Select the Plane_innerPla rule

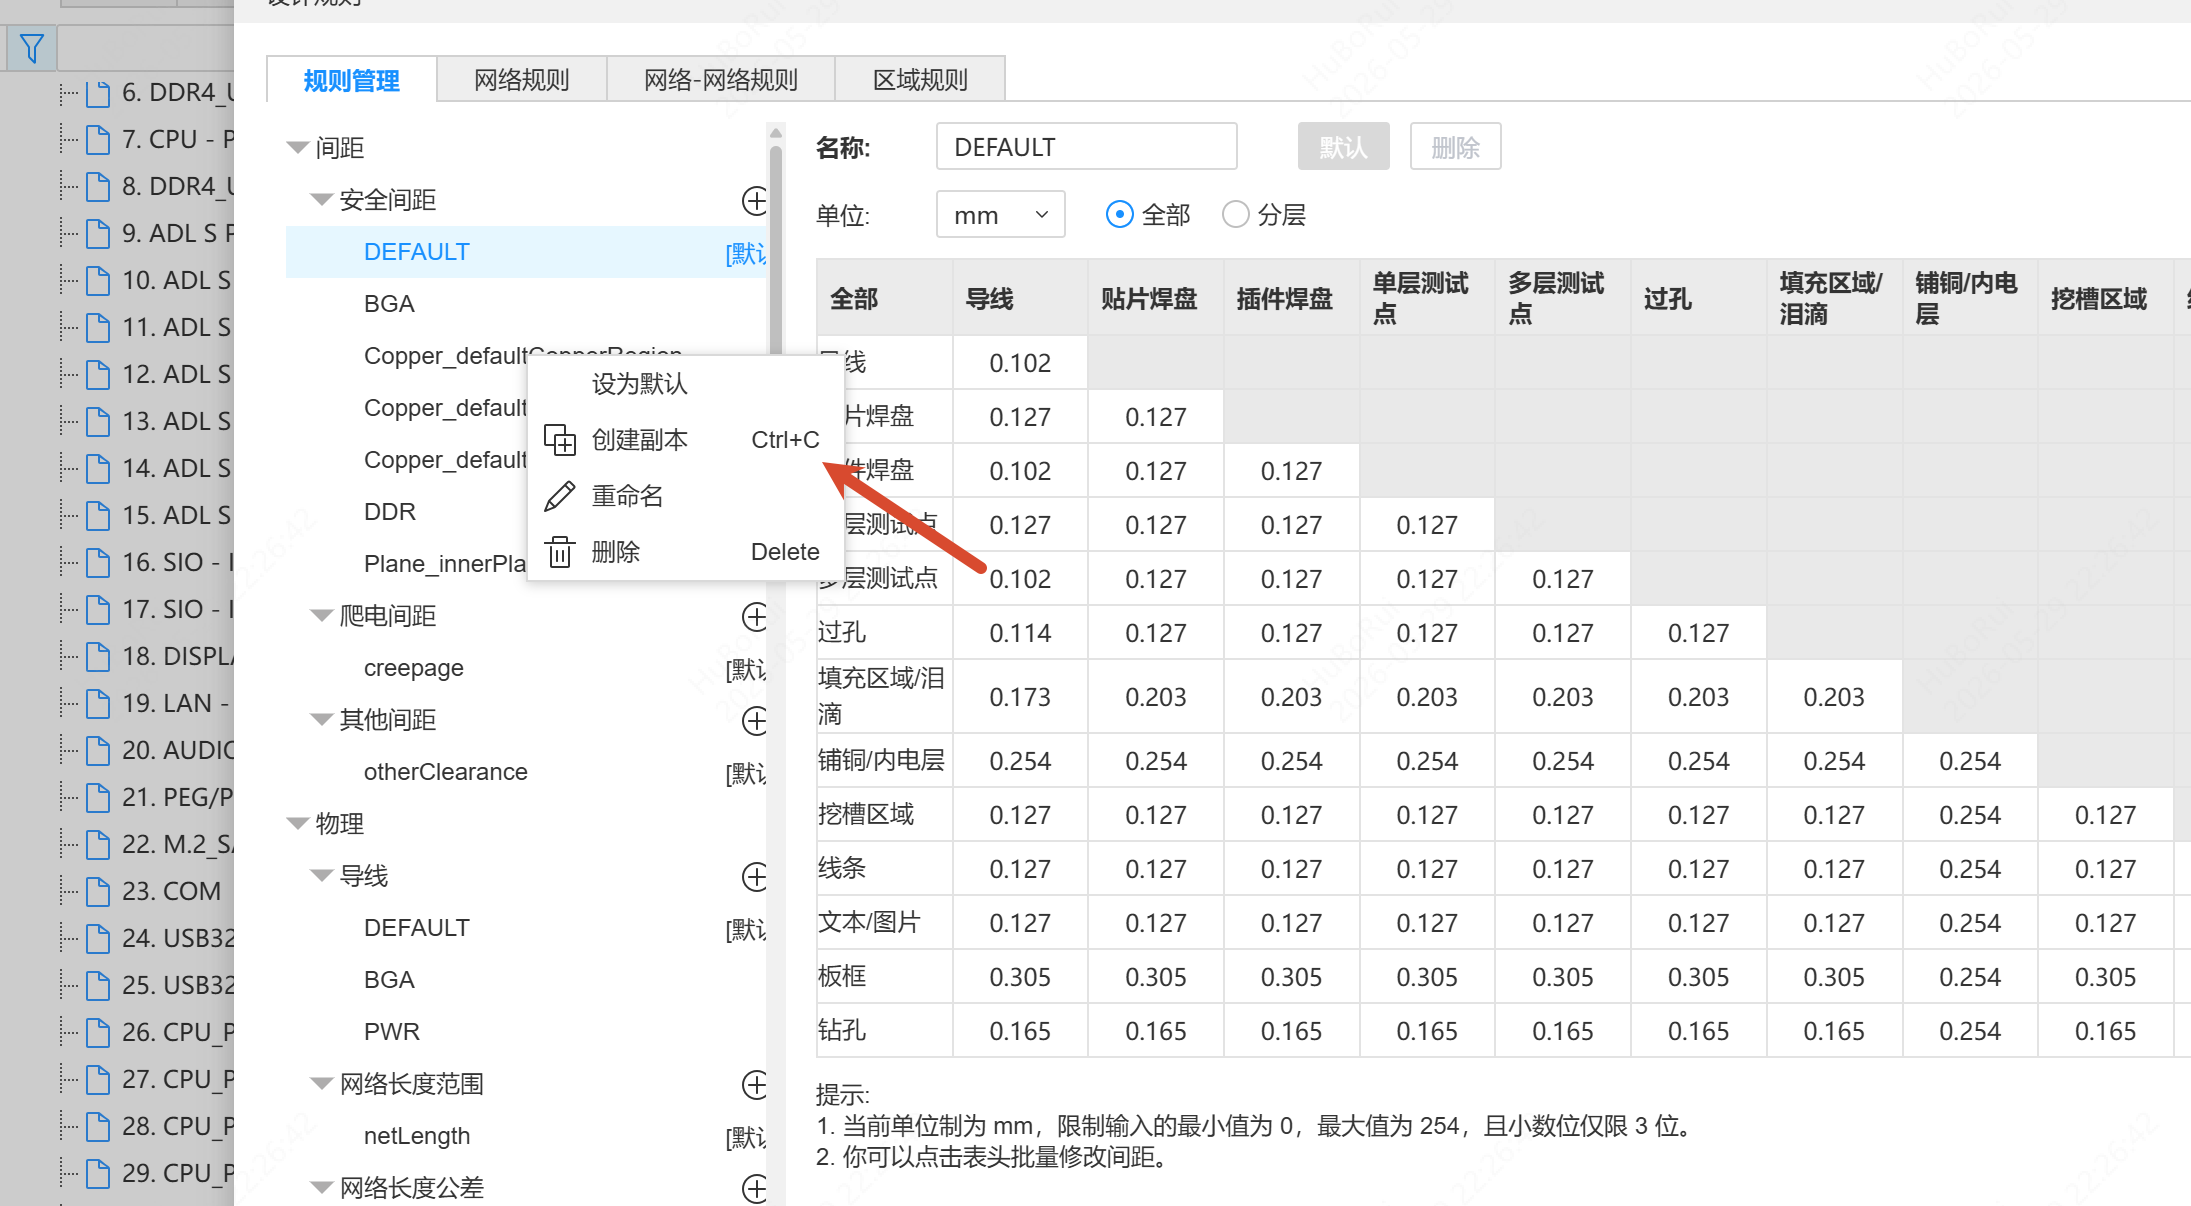point(444,564)
